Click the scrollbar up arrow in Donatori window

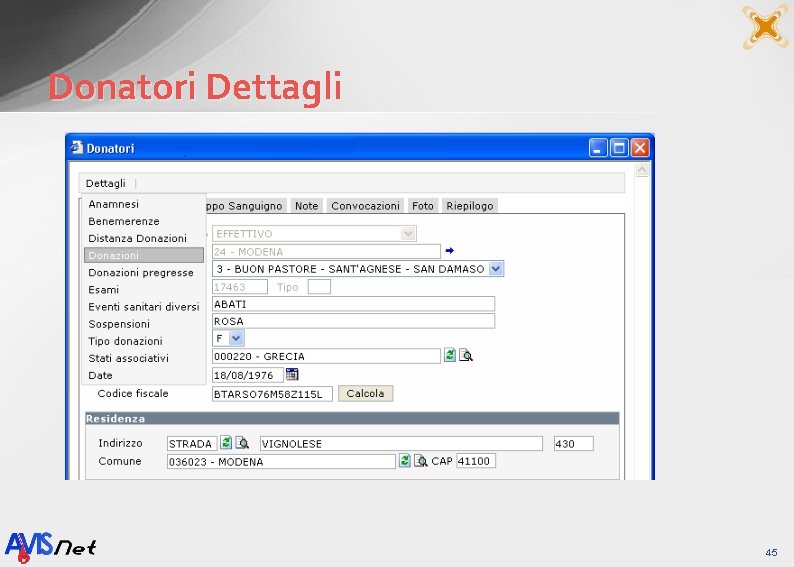coord(642,170)
